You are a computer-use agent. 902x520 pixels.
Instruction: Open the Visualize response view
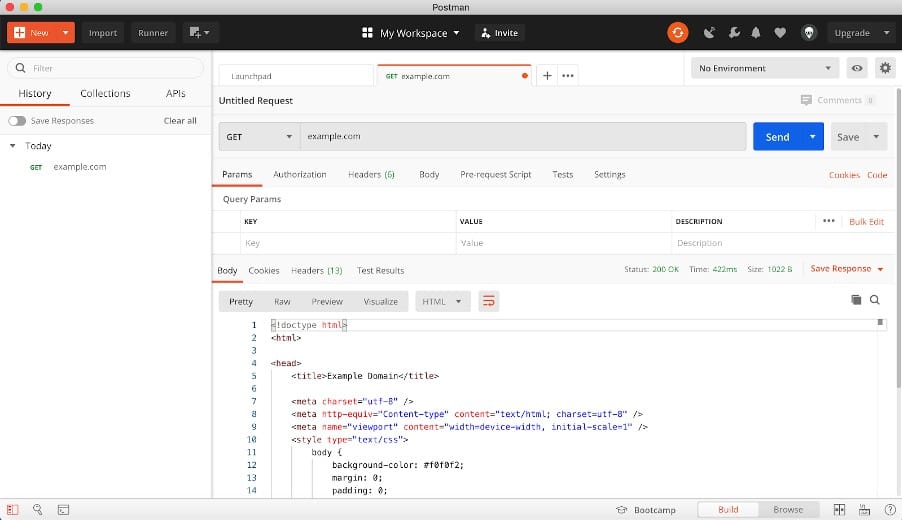pos(380,301)
